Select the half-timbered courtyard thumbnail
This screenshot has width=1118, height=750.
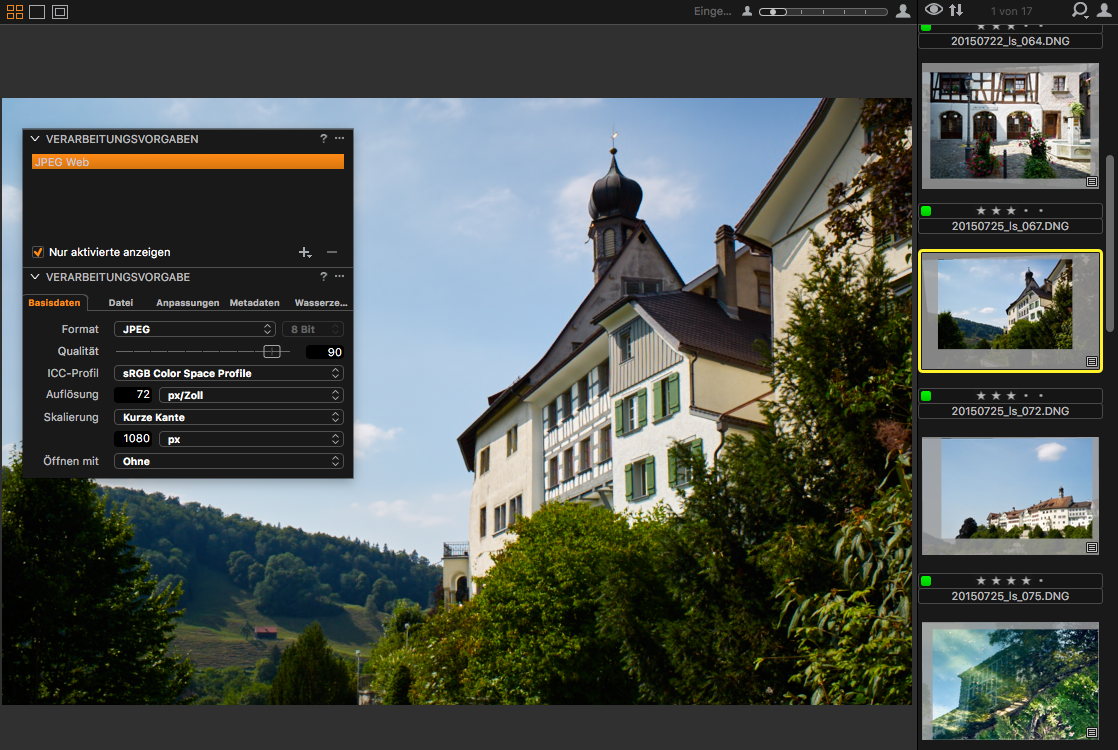tap(1010, 126)
